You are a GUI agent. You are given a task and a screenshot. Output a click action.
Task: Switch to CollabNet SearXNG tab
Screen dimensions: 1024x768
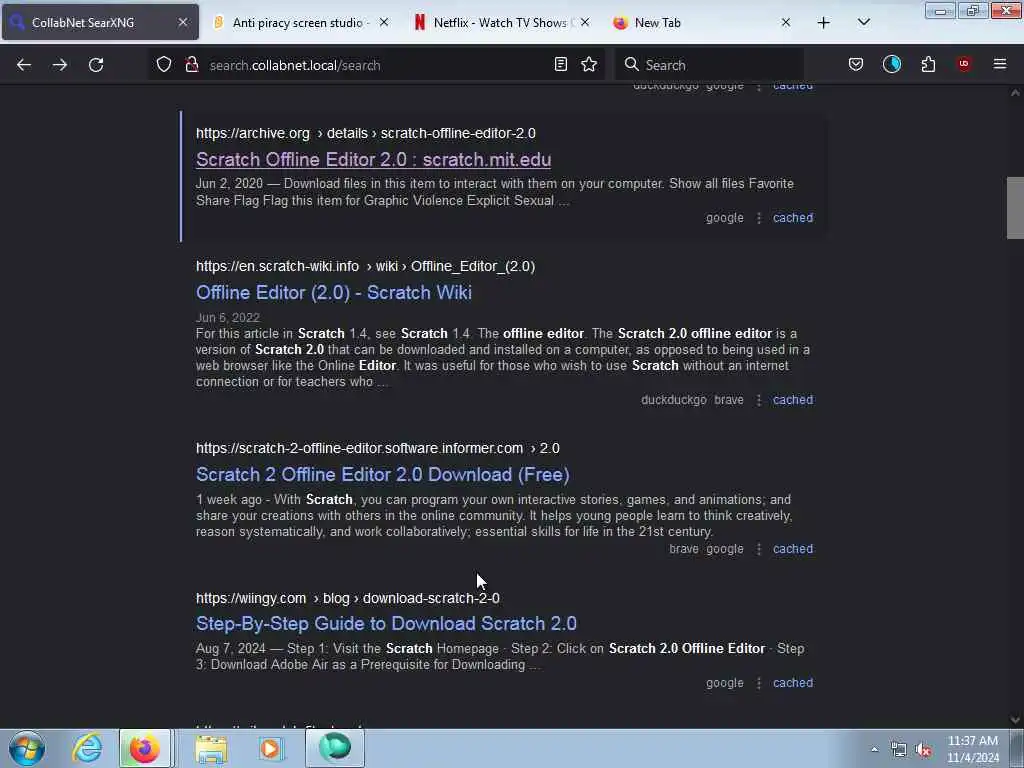pos(100,22)
